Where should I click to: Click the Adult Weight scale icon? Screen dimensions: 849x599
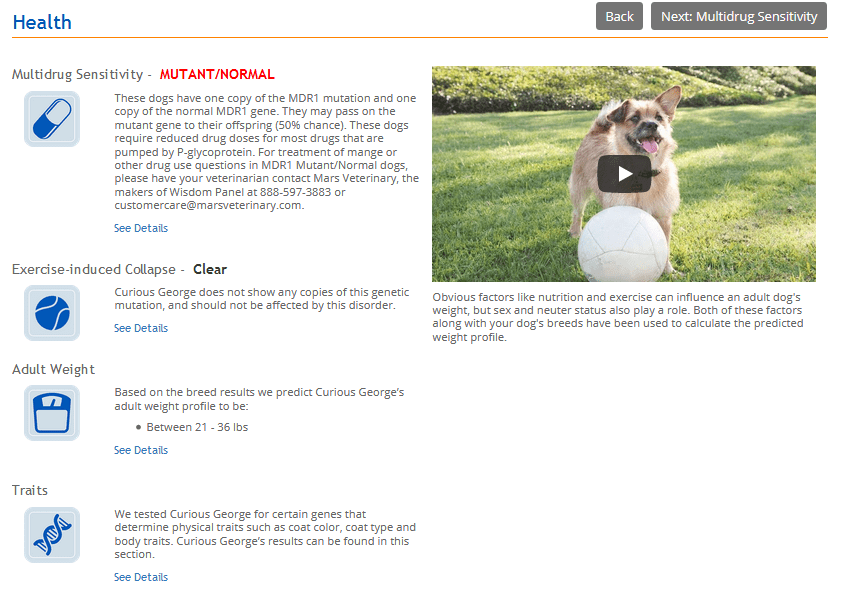[x=52, y=413]
